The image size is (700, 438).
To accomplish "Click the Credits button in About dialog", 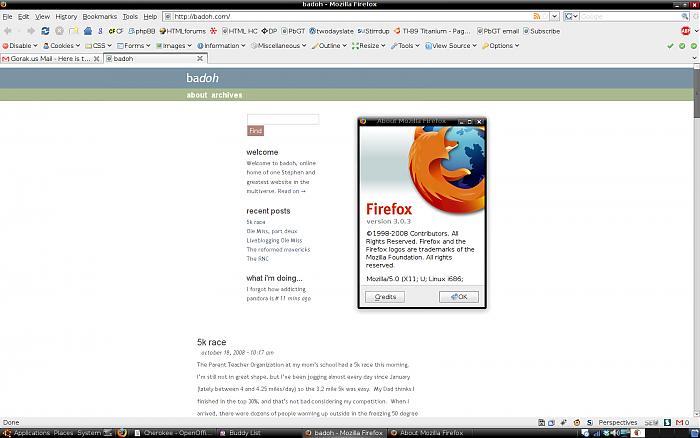I will (385, 297).
